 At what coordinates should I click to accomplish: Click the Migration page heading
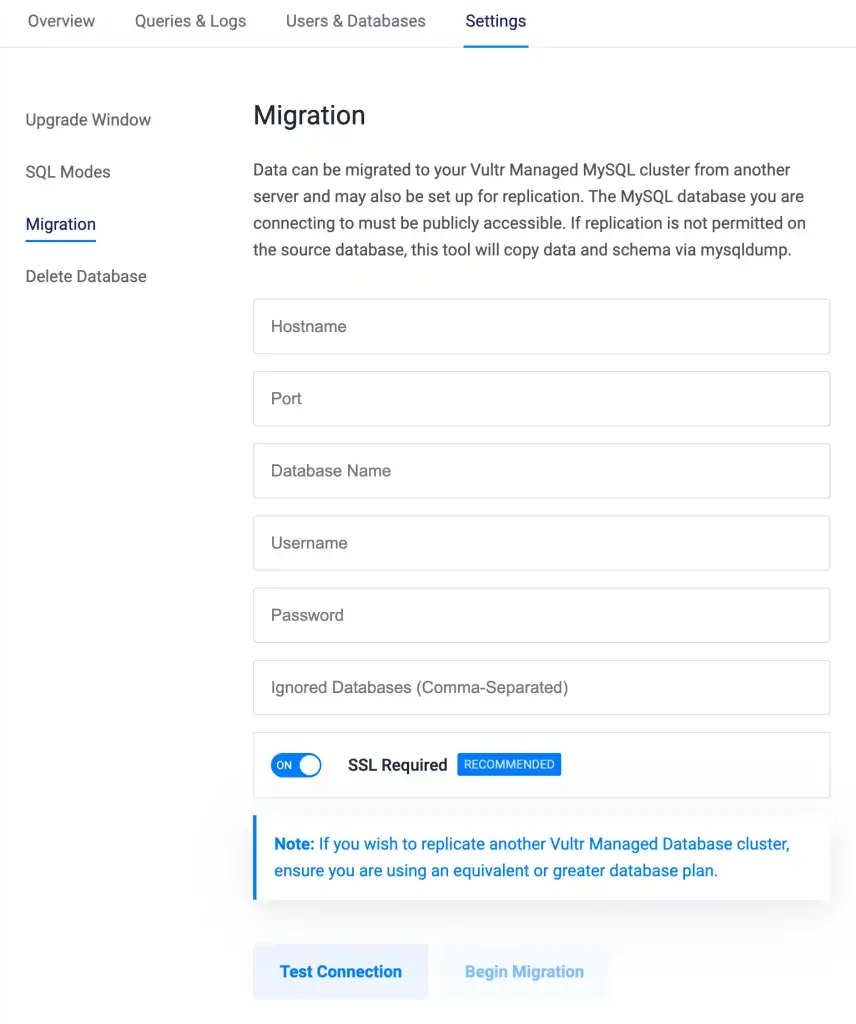pyautogui.click(x=309, y=115)
